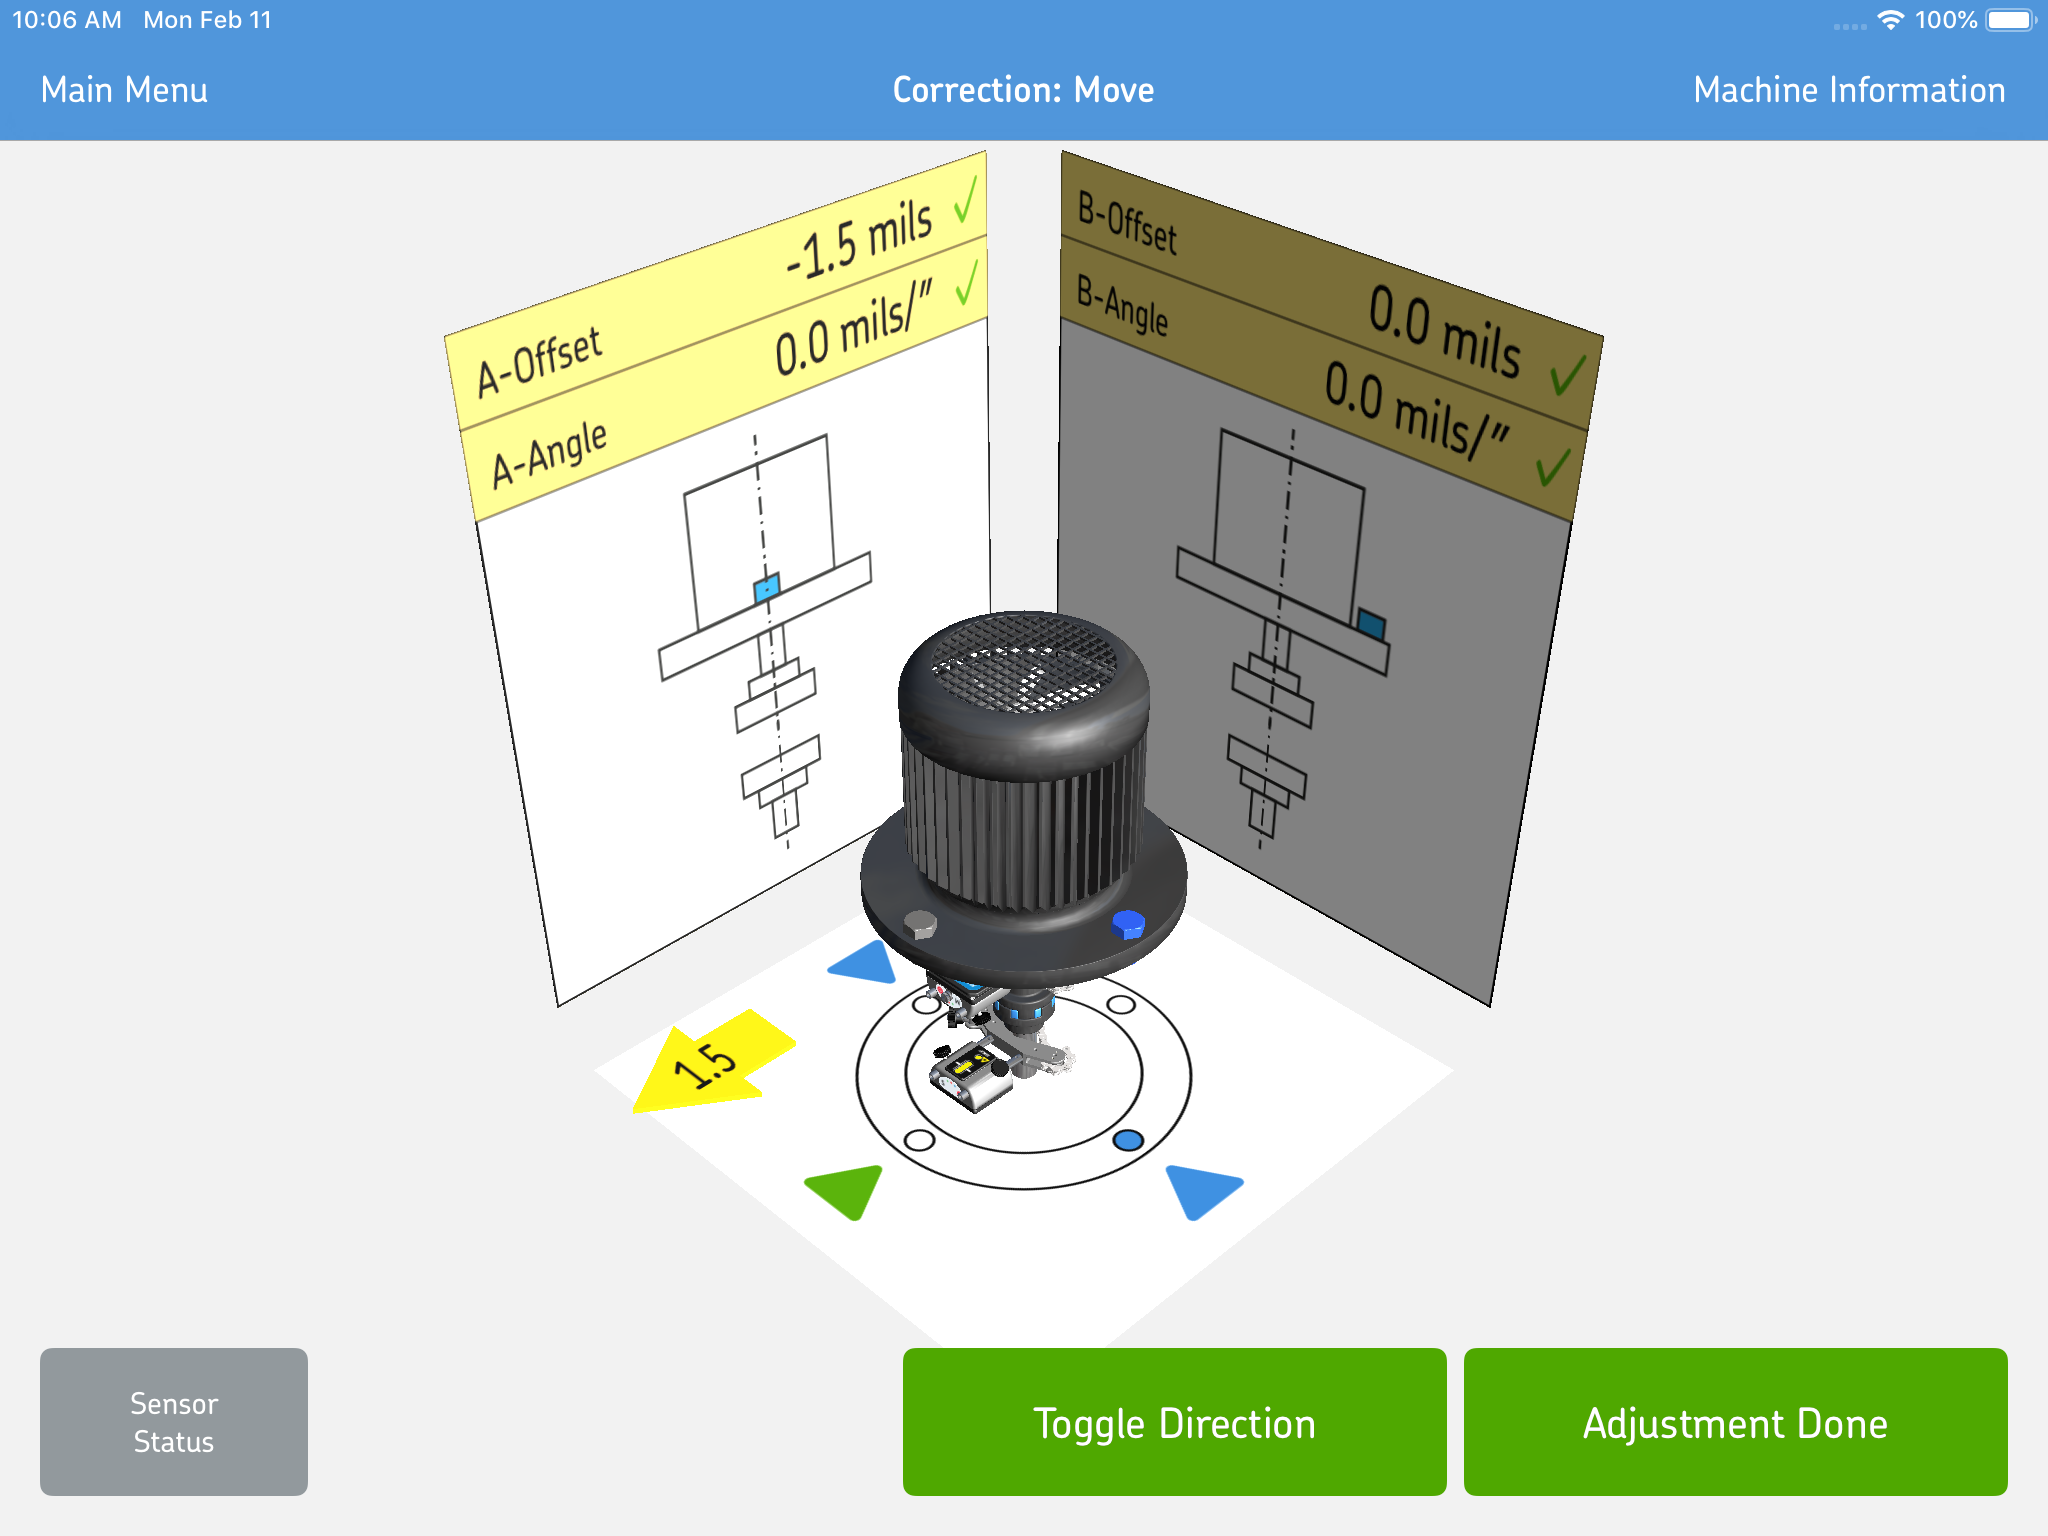
Task: Open the Main Menu
Action: coord(124,90)
